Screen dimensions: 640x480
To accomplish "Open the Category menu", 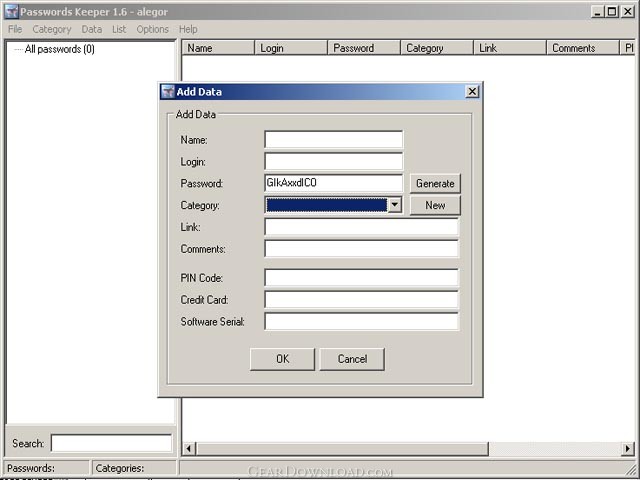I will point(52,29).
